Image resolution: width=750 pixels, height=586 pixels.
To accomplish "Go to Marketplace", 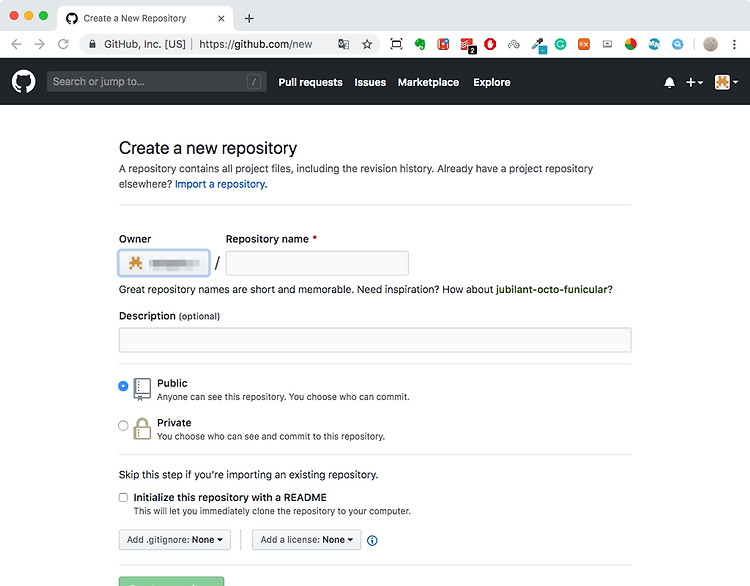I will coord(429,82).
